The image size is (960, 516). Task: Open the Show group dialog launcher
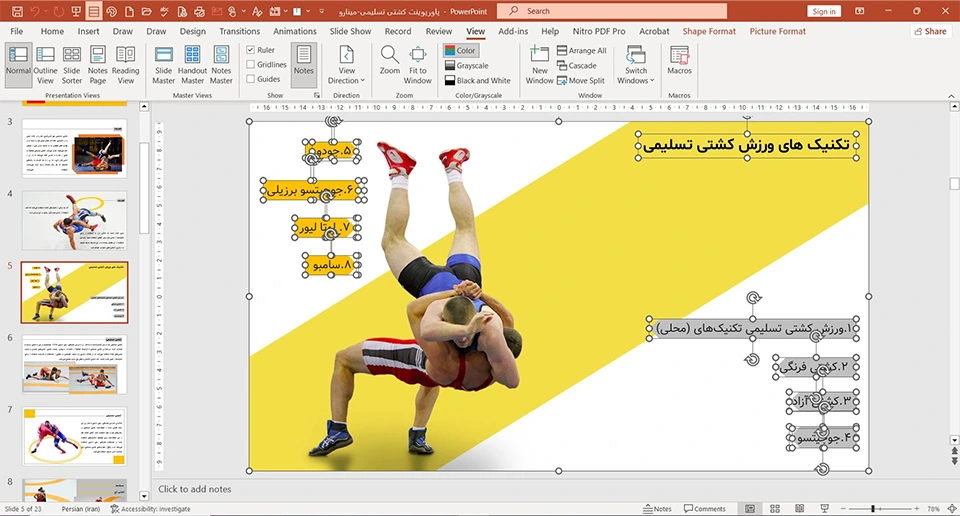(317, 95)
